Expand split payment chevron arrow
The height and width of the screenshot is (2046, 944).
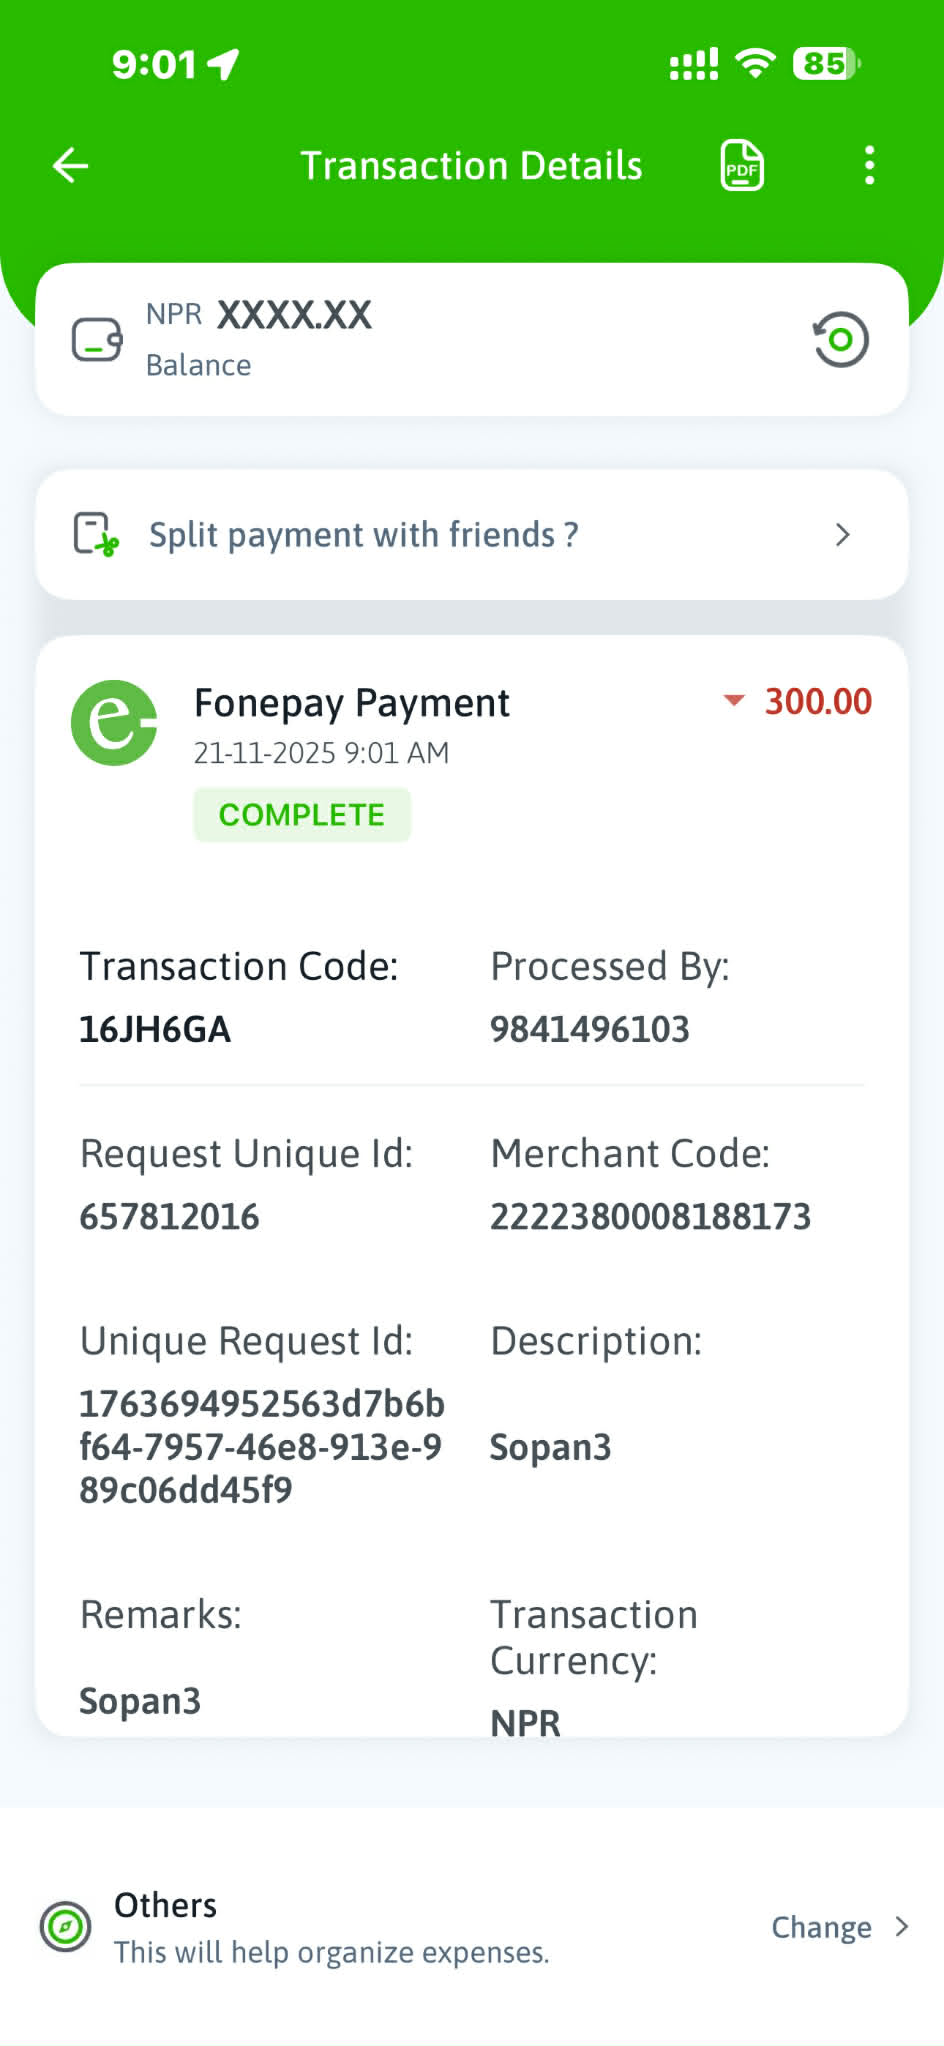pyautogui.click(x=842, y=535)
